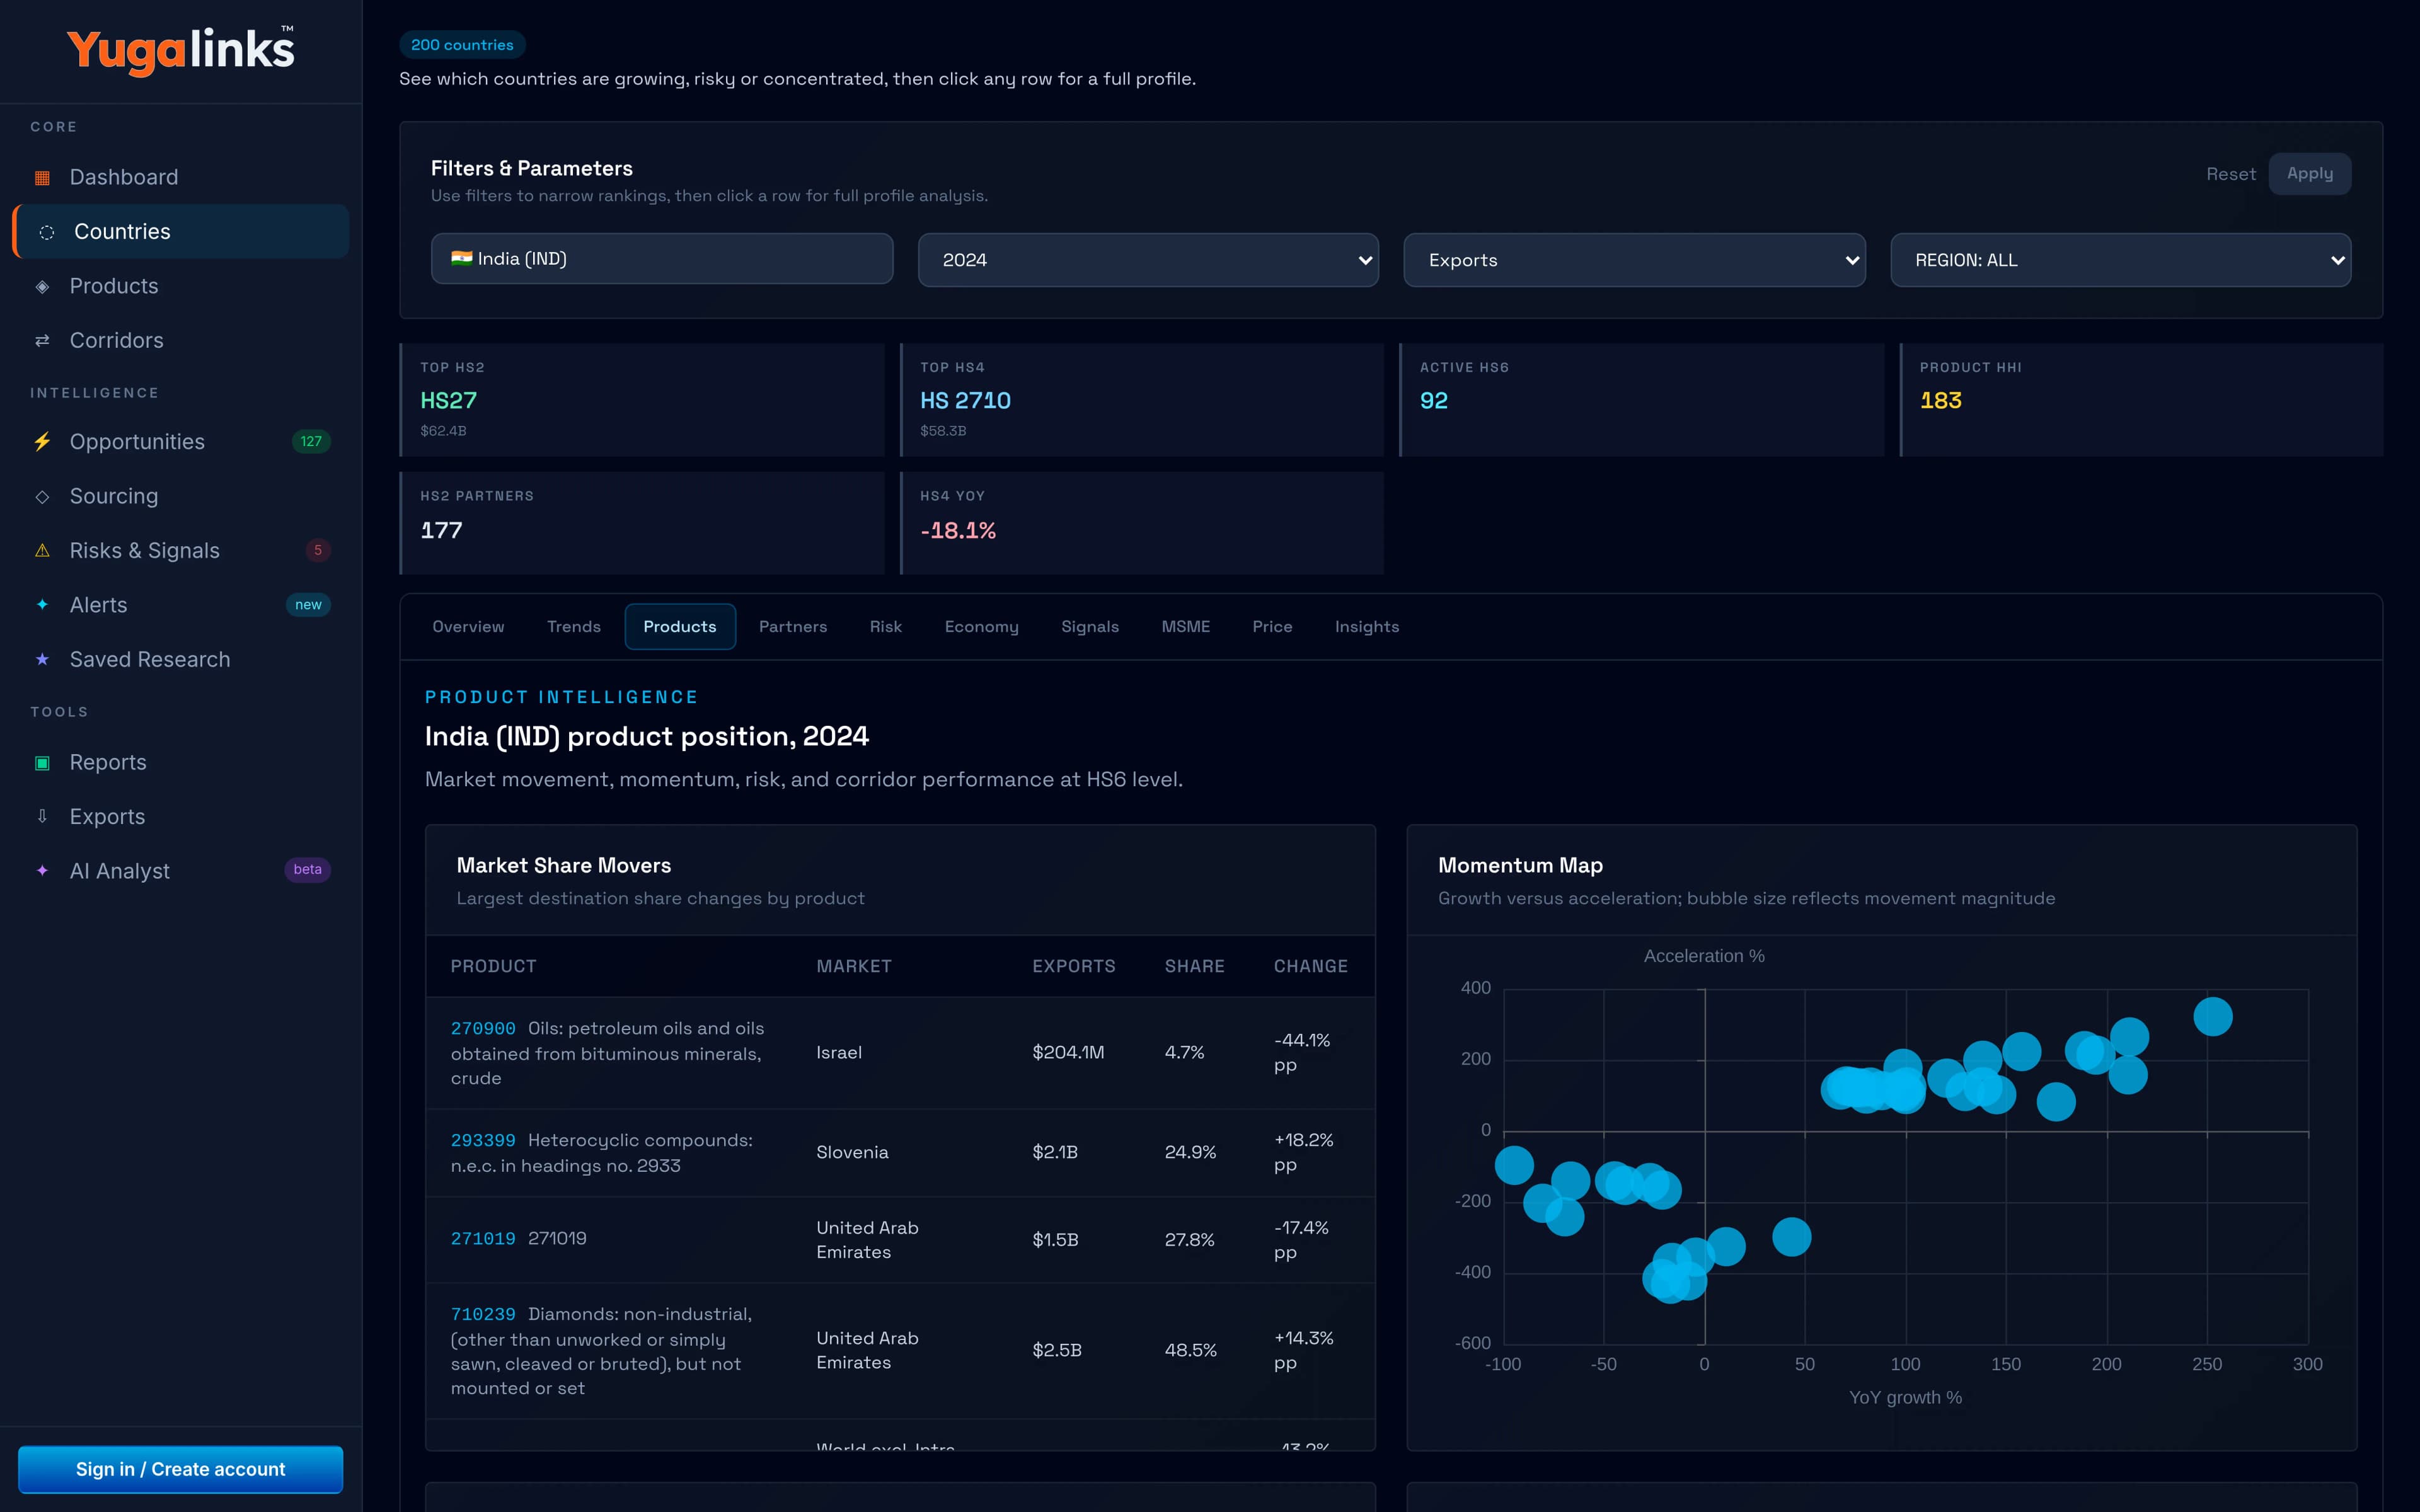This screenshot has width=2420, height=1512.
Task: Open the Signals tab
Action: coord(1090,627)
